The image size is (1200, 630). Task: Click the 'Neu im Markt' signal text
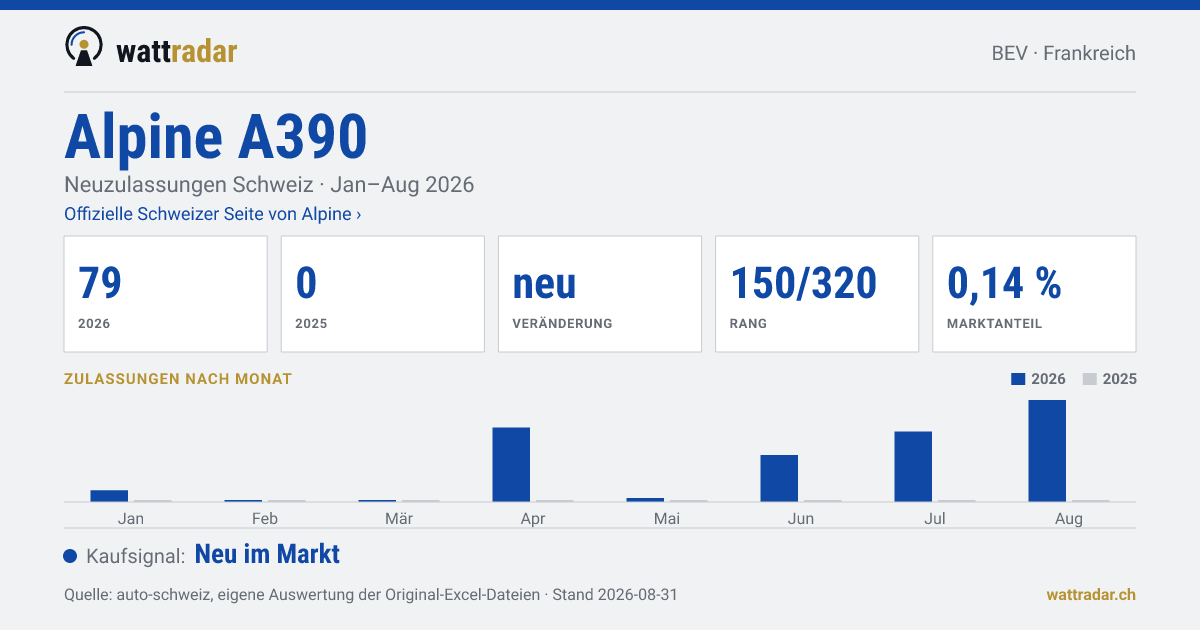pos(267,554)
